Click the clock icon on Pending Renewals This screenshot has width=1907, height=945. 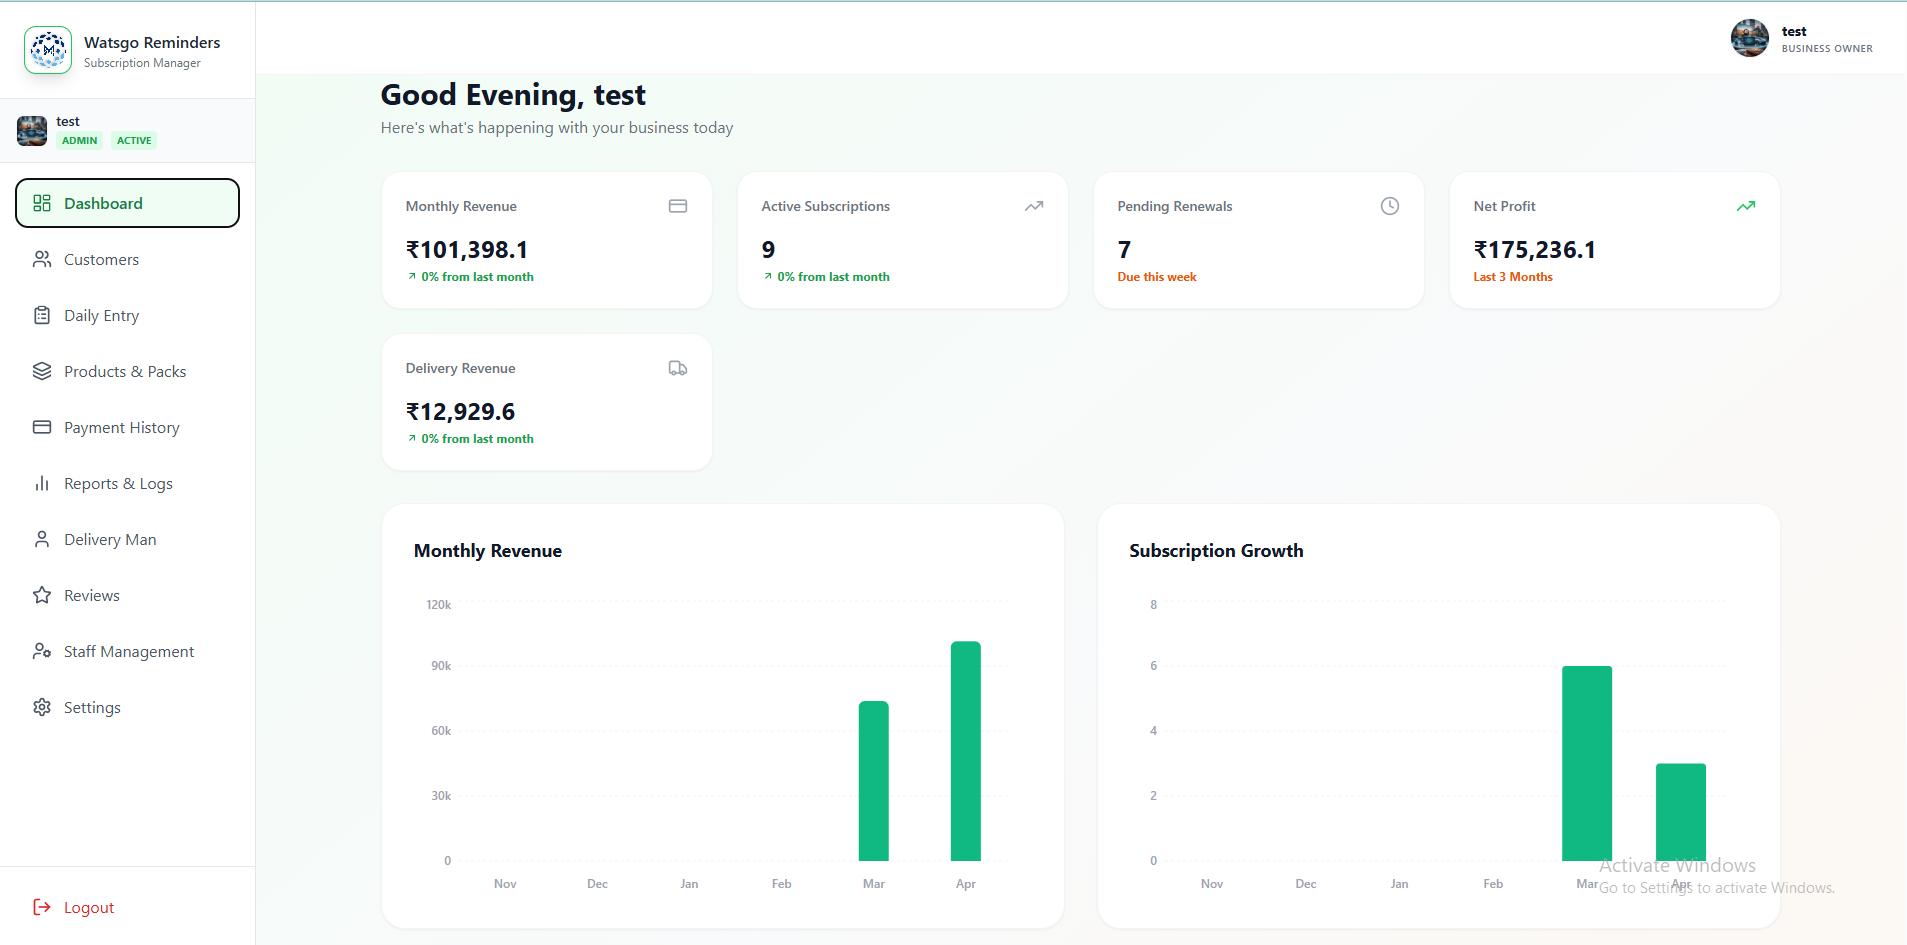1389,206
